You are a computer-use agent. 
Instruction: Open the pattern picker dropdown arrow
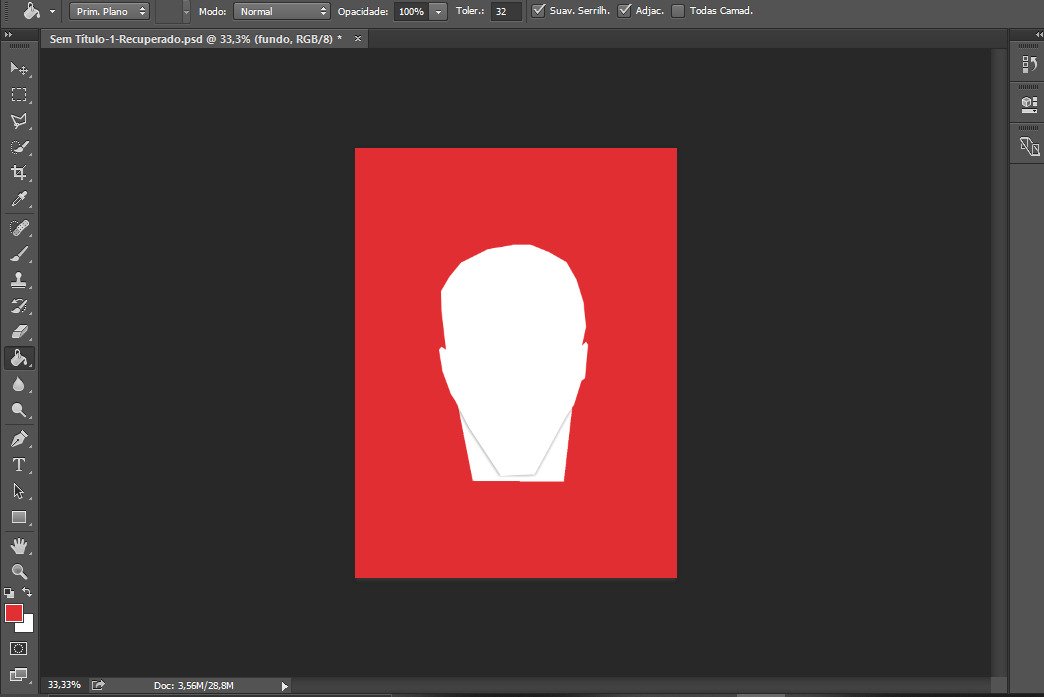coord(186,11)
